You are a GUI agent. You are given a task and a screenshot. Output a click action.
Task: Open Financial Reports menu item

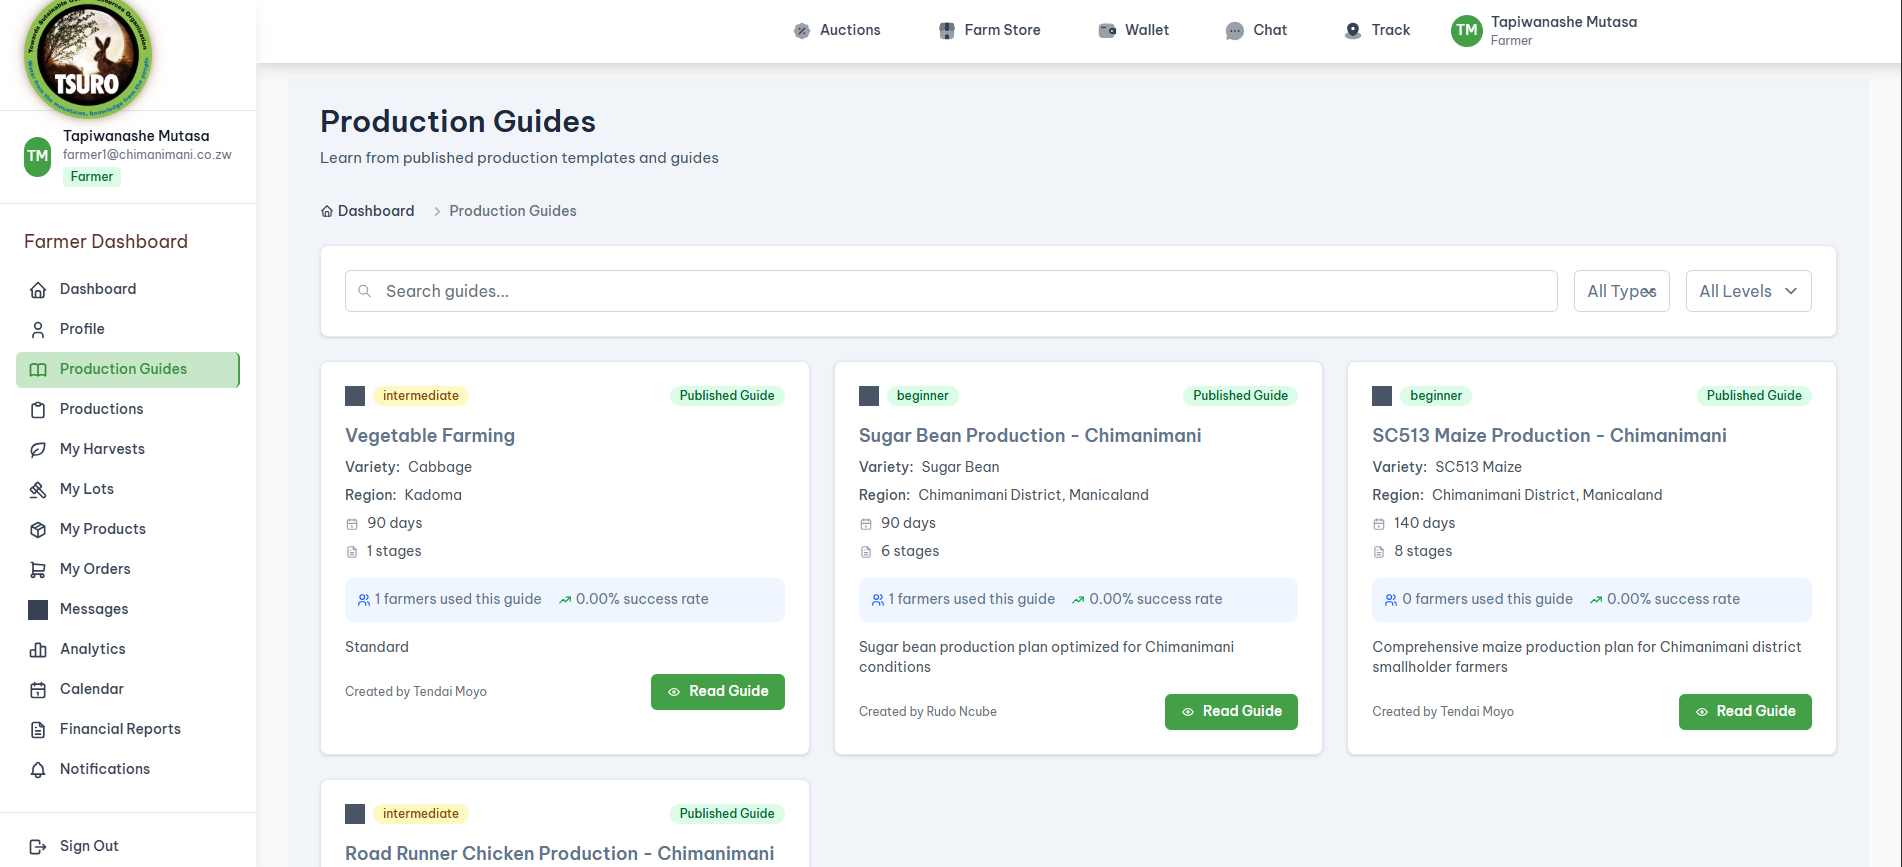[x=128, y=729]
